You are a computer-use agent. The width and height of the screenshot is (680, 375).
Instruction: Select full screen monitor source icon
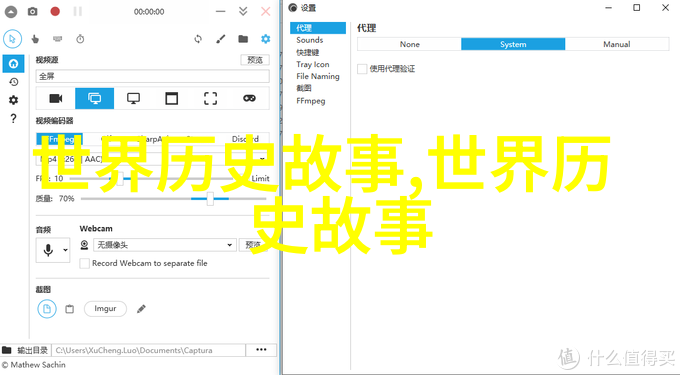[x=95, y=98]
